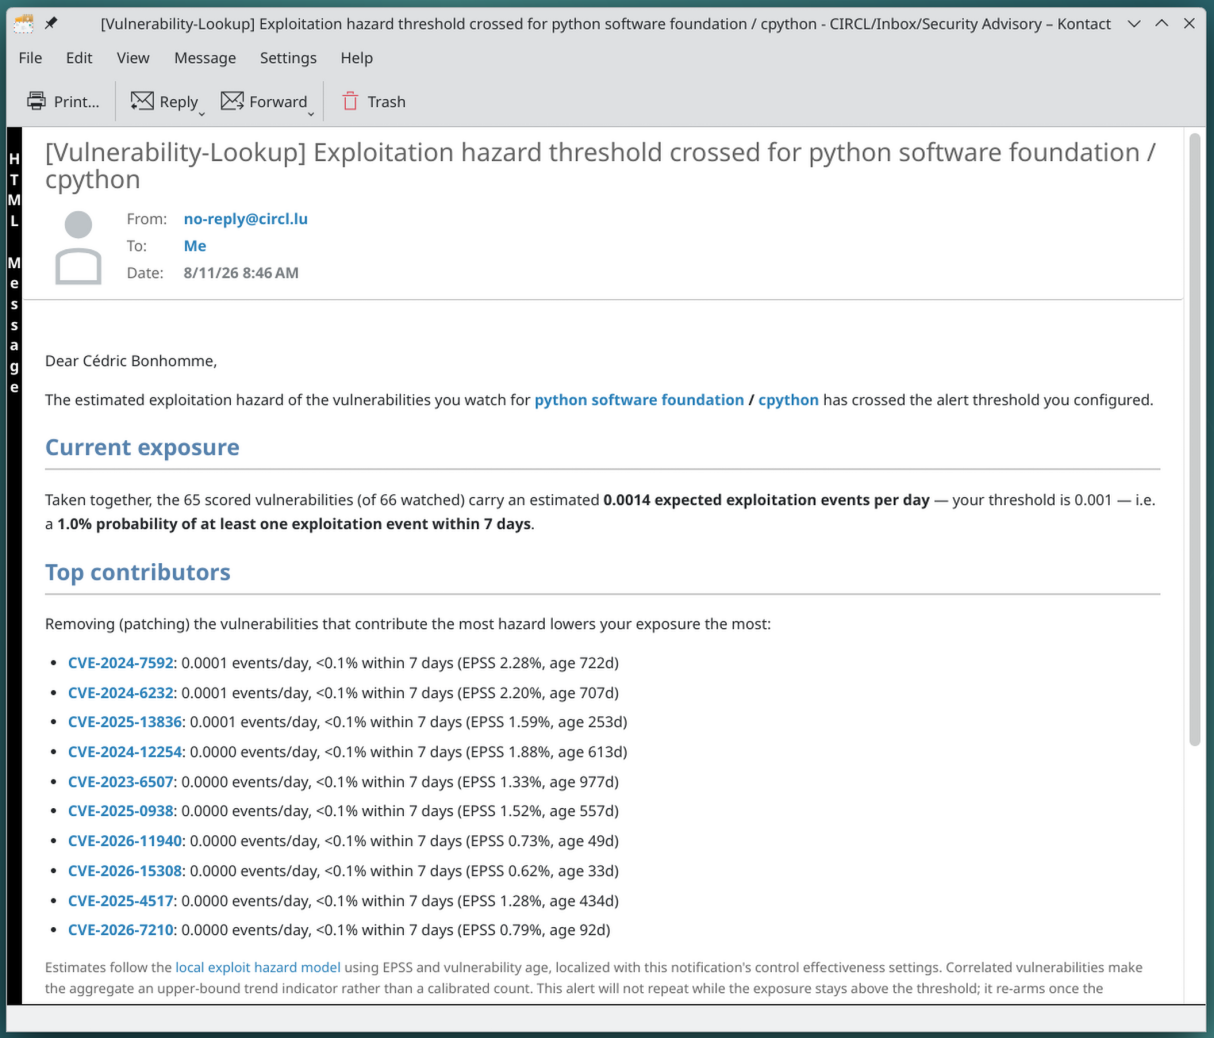Open CVE-2026-15308 link
1214x1038 pixels.
(x=125, y=871)
